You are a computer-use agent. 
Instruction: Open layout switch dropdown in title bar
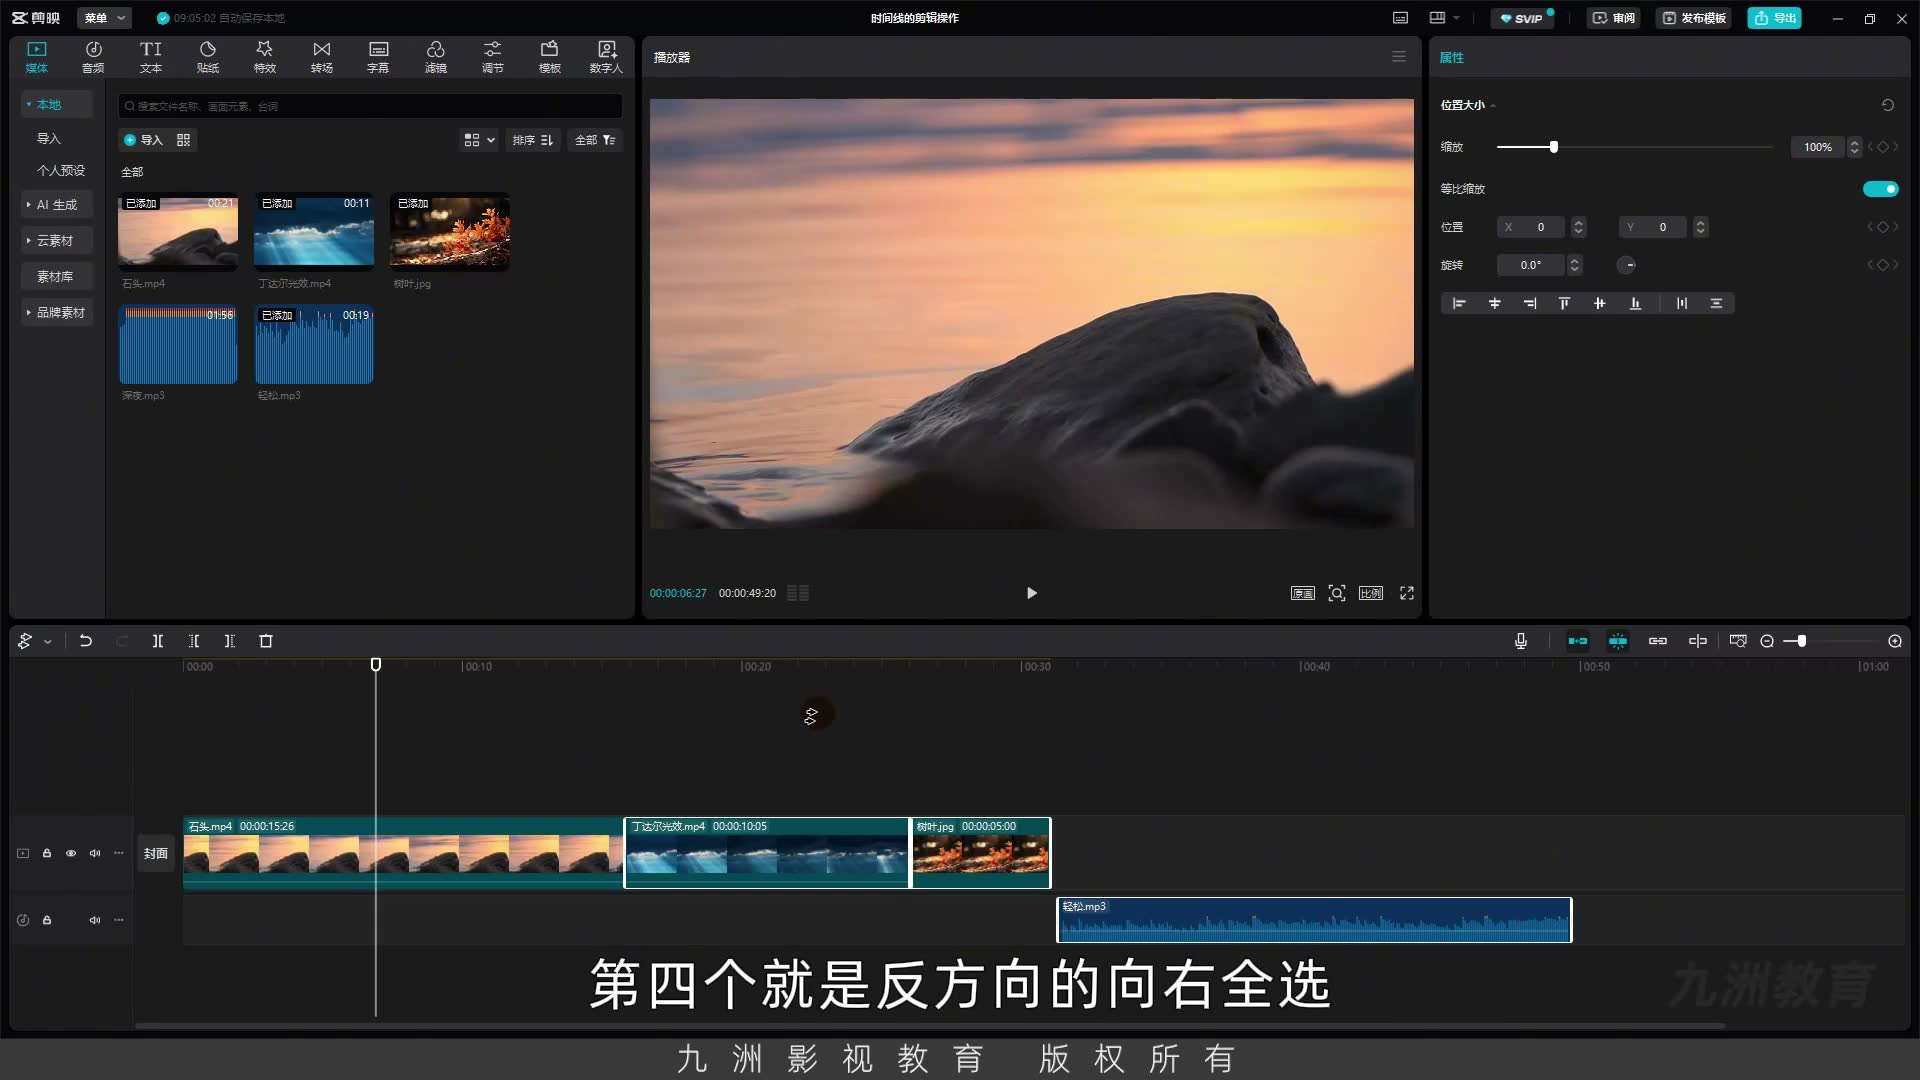pos(1445,18)
